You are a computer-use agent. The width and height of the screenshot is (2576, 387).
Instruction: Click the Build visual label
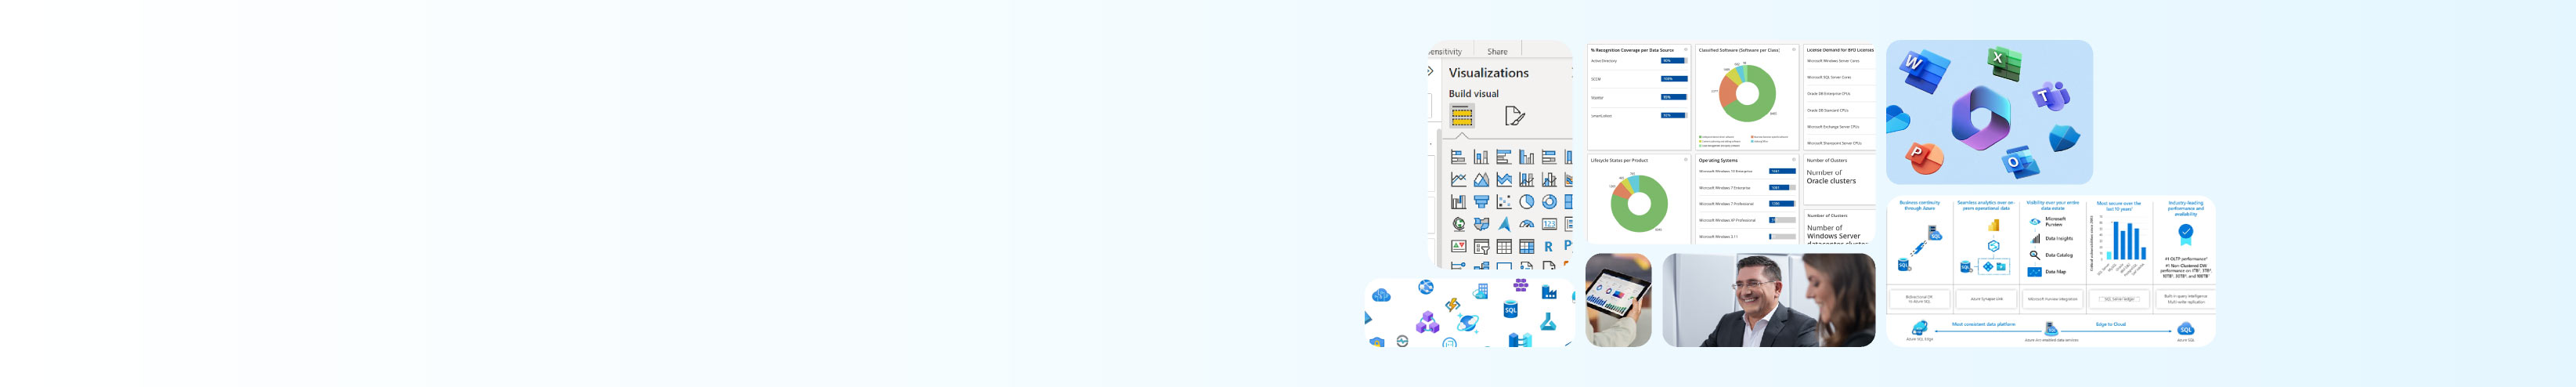pos(1473,94)
